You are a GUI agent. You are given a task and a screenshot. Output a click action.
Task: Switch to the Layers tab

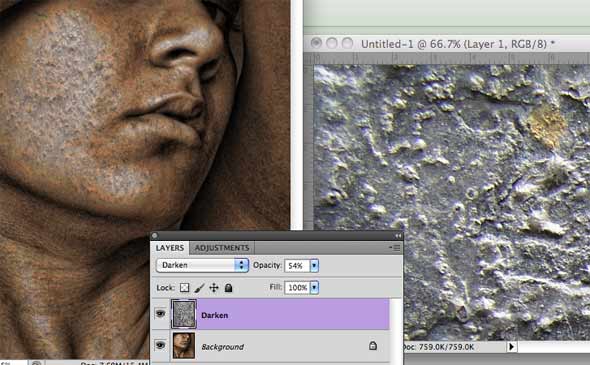tap(170, 248)
